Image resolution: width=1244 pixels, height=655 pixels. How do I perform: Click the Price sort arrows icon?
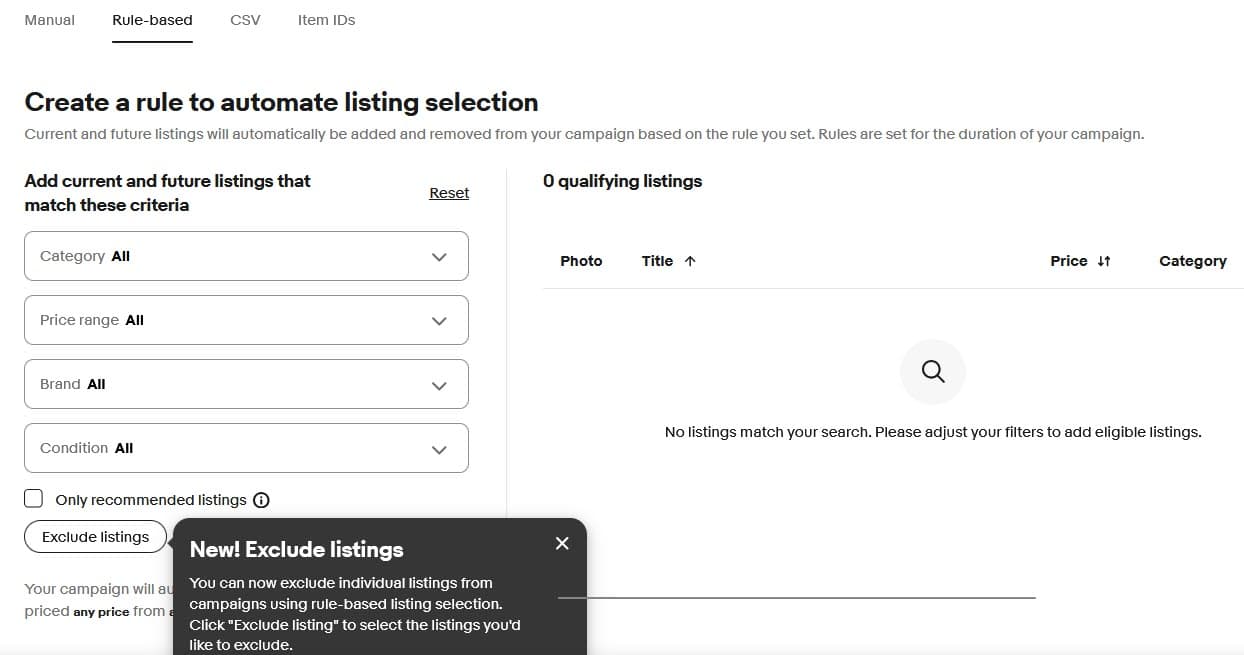click(x=1104, y=261)
